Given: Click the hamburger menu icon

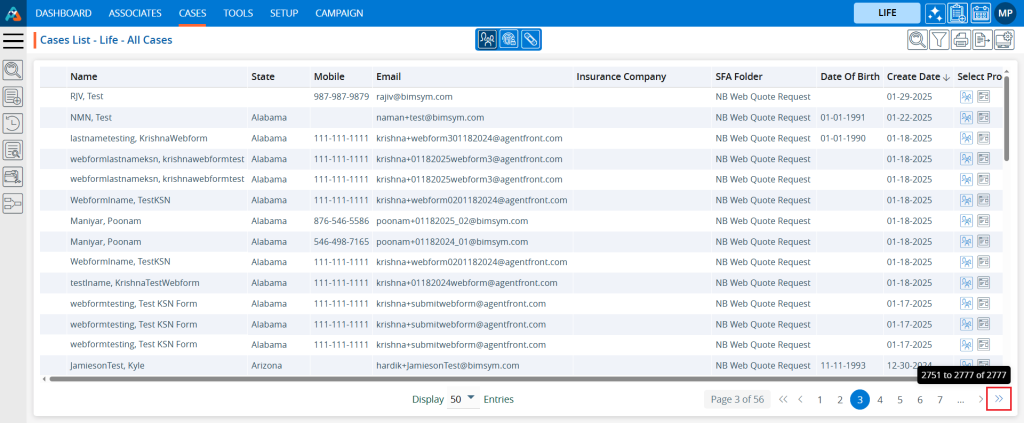Looking at the screenshot, I should (13, 40).
